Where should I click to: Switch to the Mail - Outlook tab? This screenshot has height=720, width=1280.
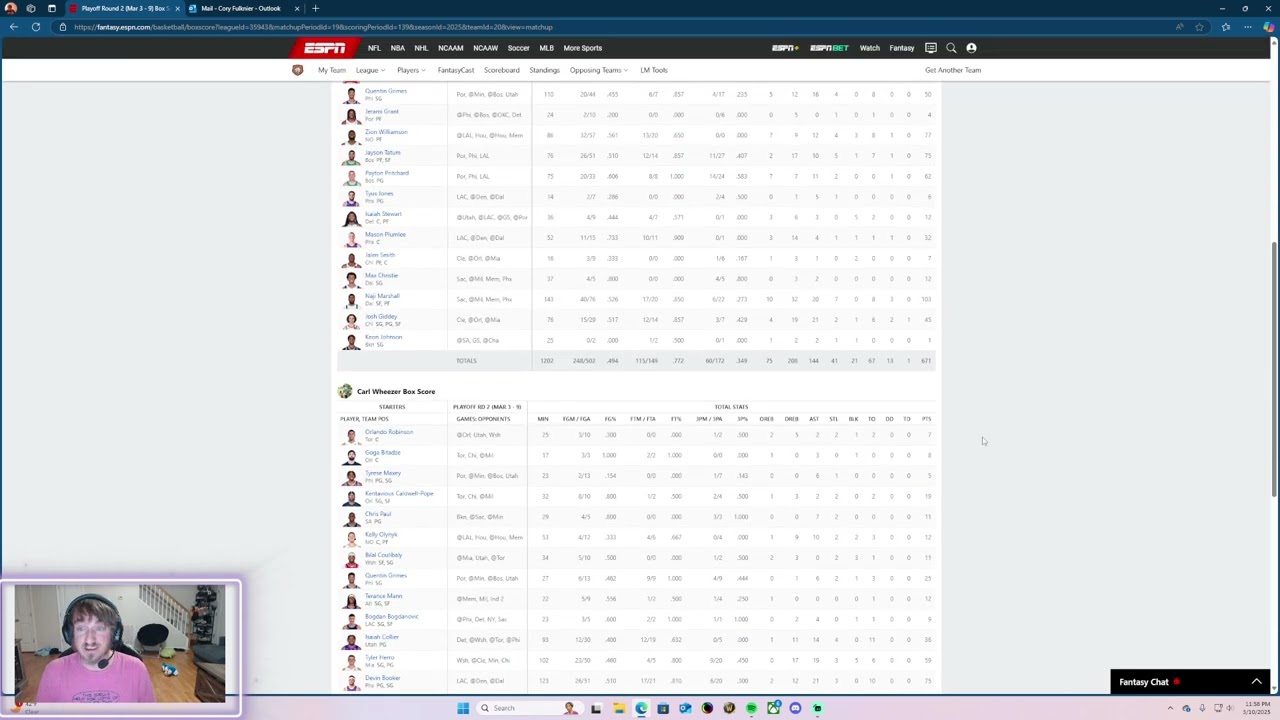click(241, 8)
